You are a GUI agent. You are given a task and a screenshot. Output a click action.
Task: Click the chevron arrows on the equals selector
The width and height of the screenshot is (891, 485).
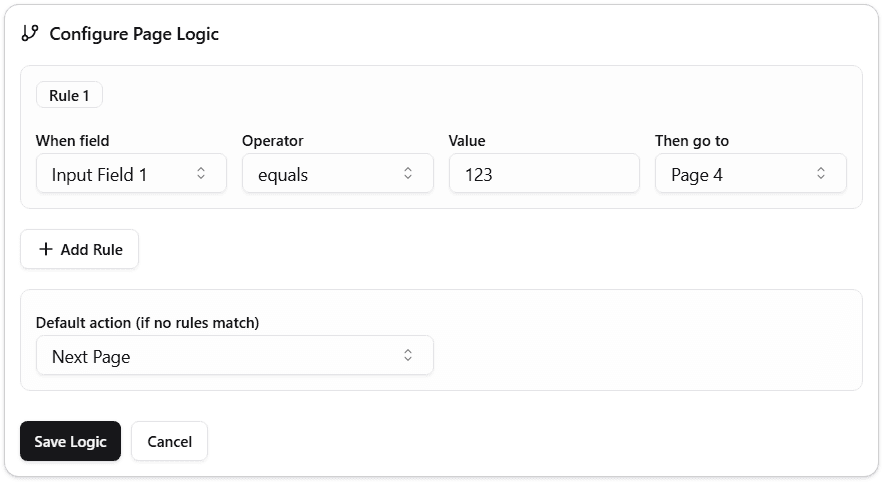point(408,173)
